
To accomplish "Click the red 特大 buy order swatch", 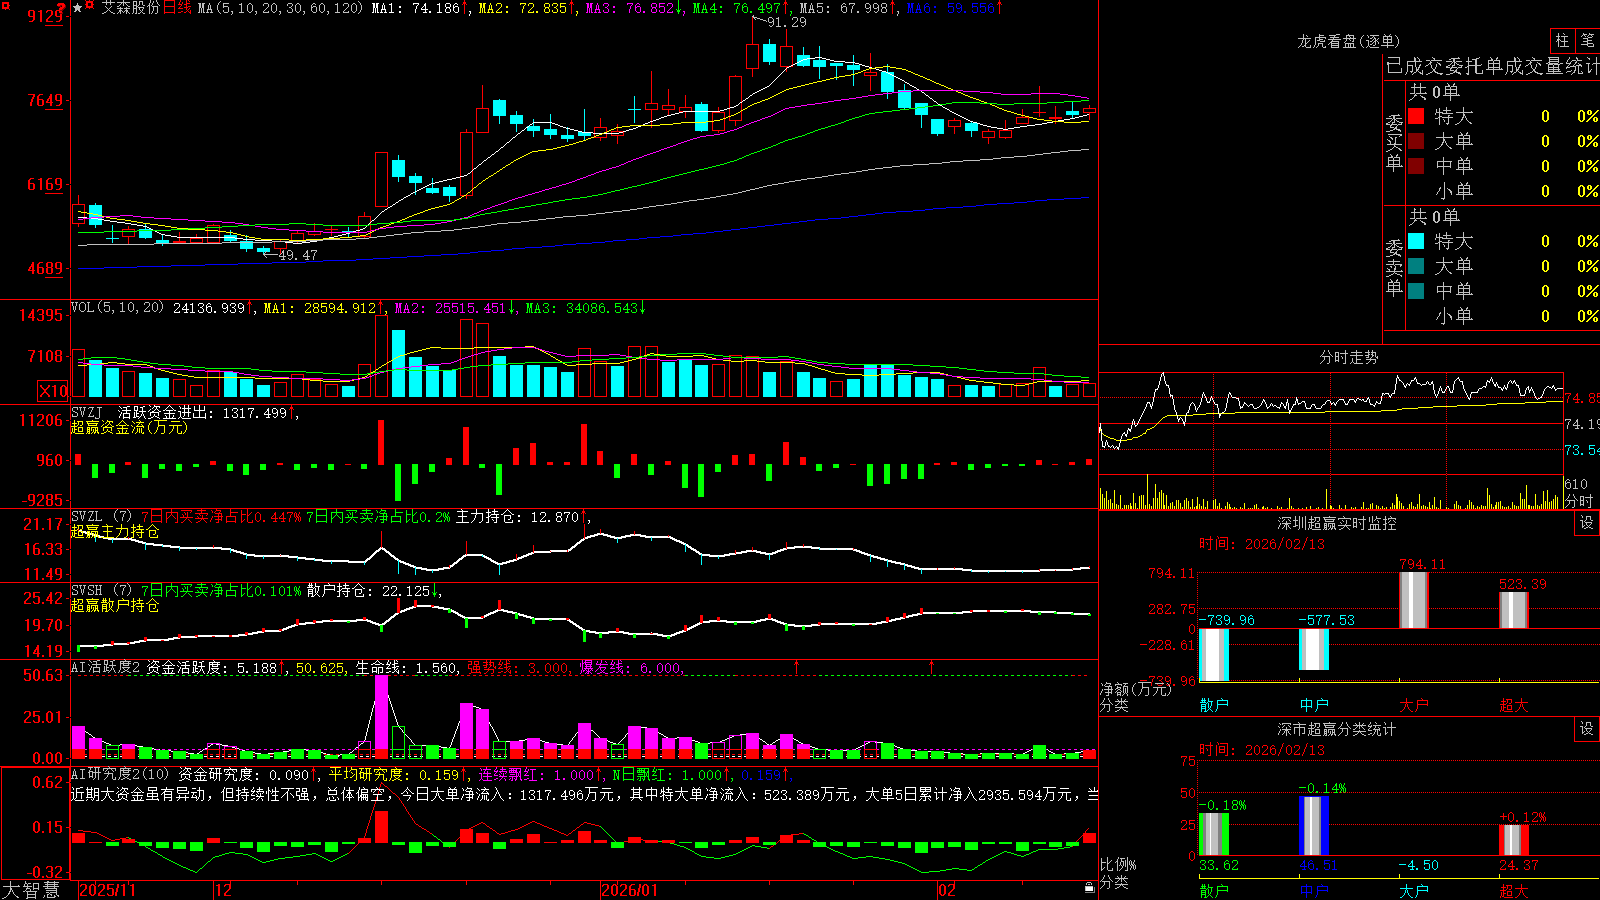I will [x=1416, y=116].
